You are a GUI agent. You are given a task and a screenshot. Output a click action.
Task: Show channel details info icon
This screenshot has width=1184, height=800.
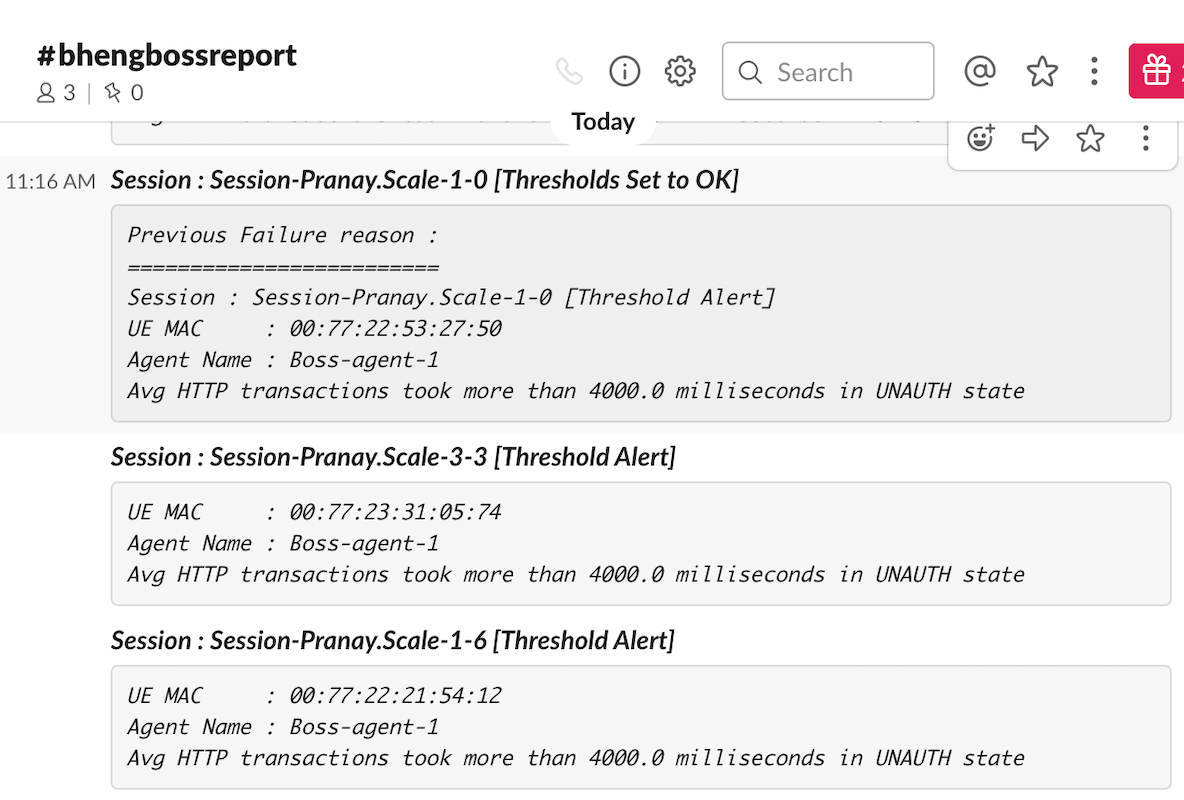(624, 72)
